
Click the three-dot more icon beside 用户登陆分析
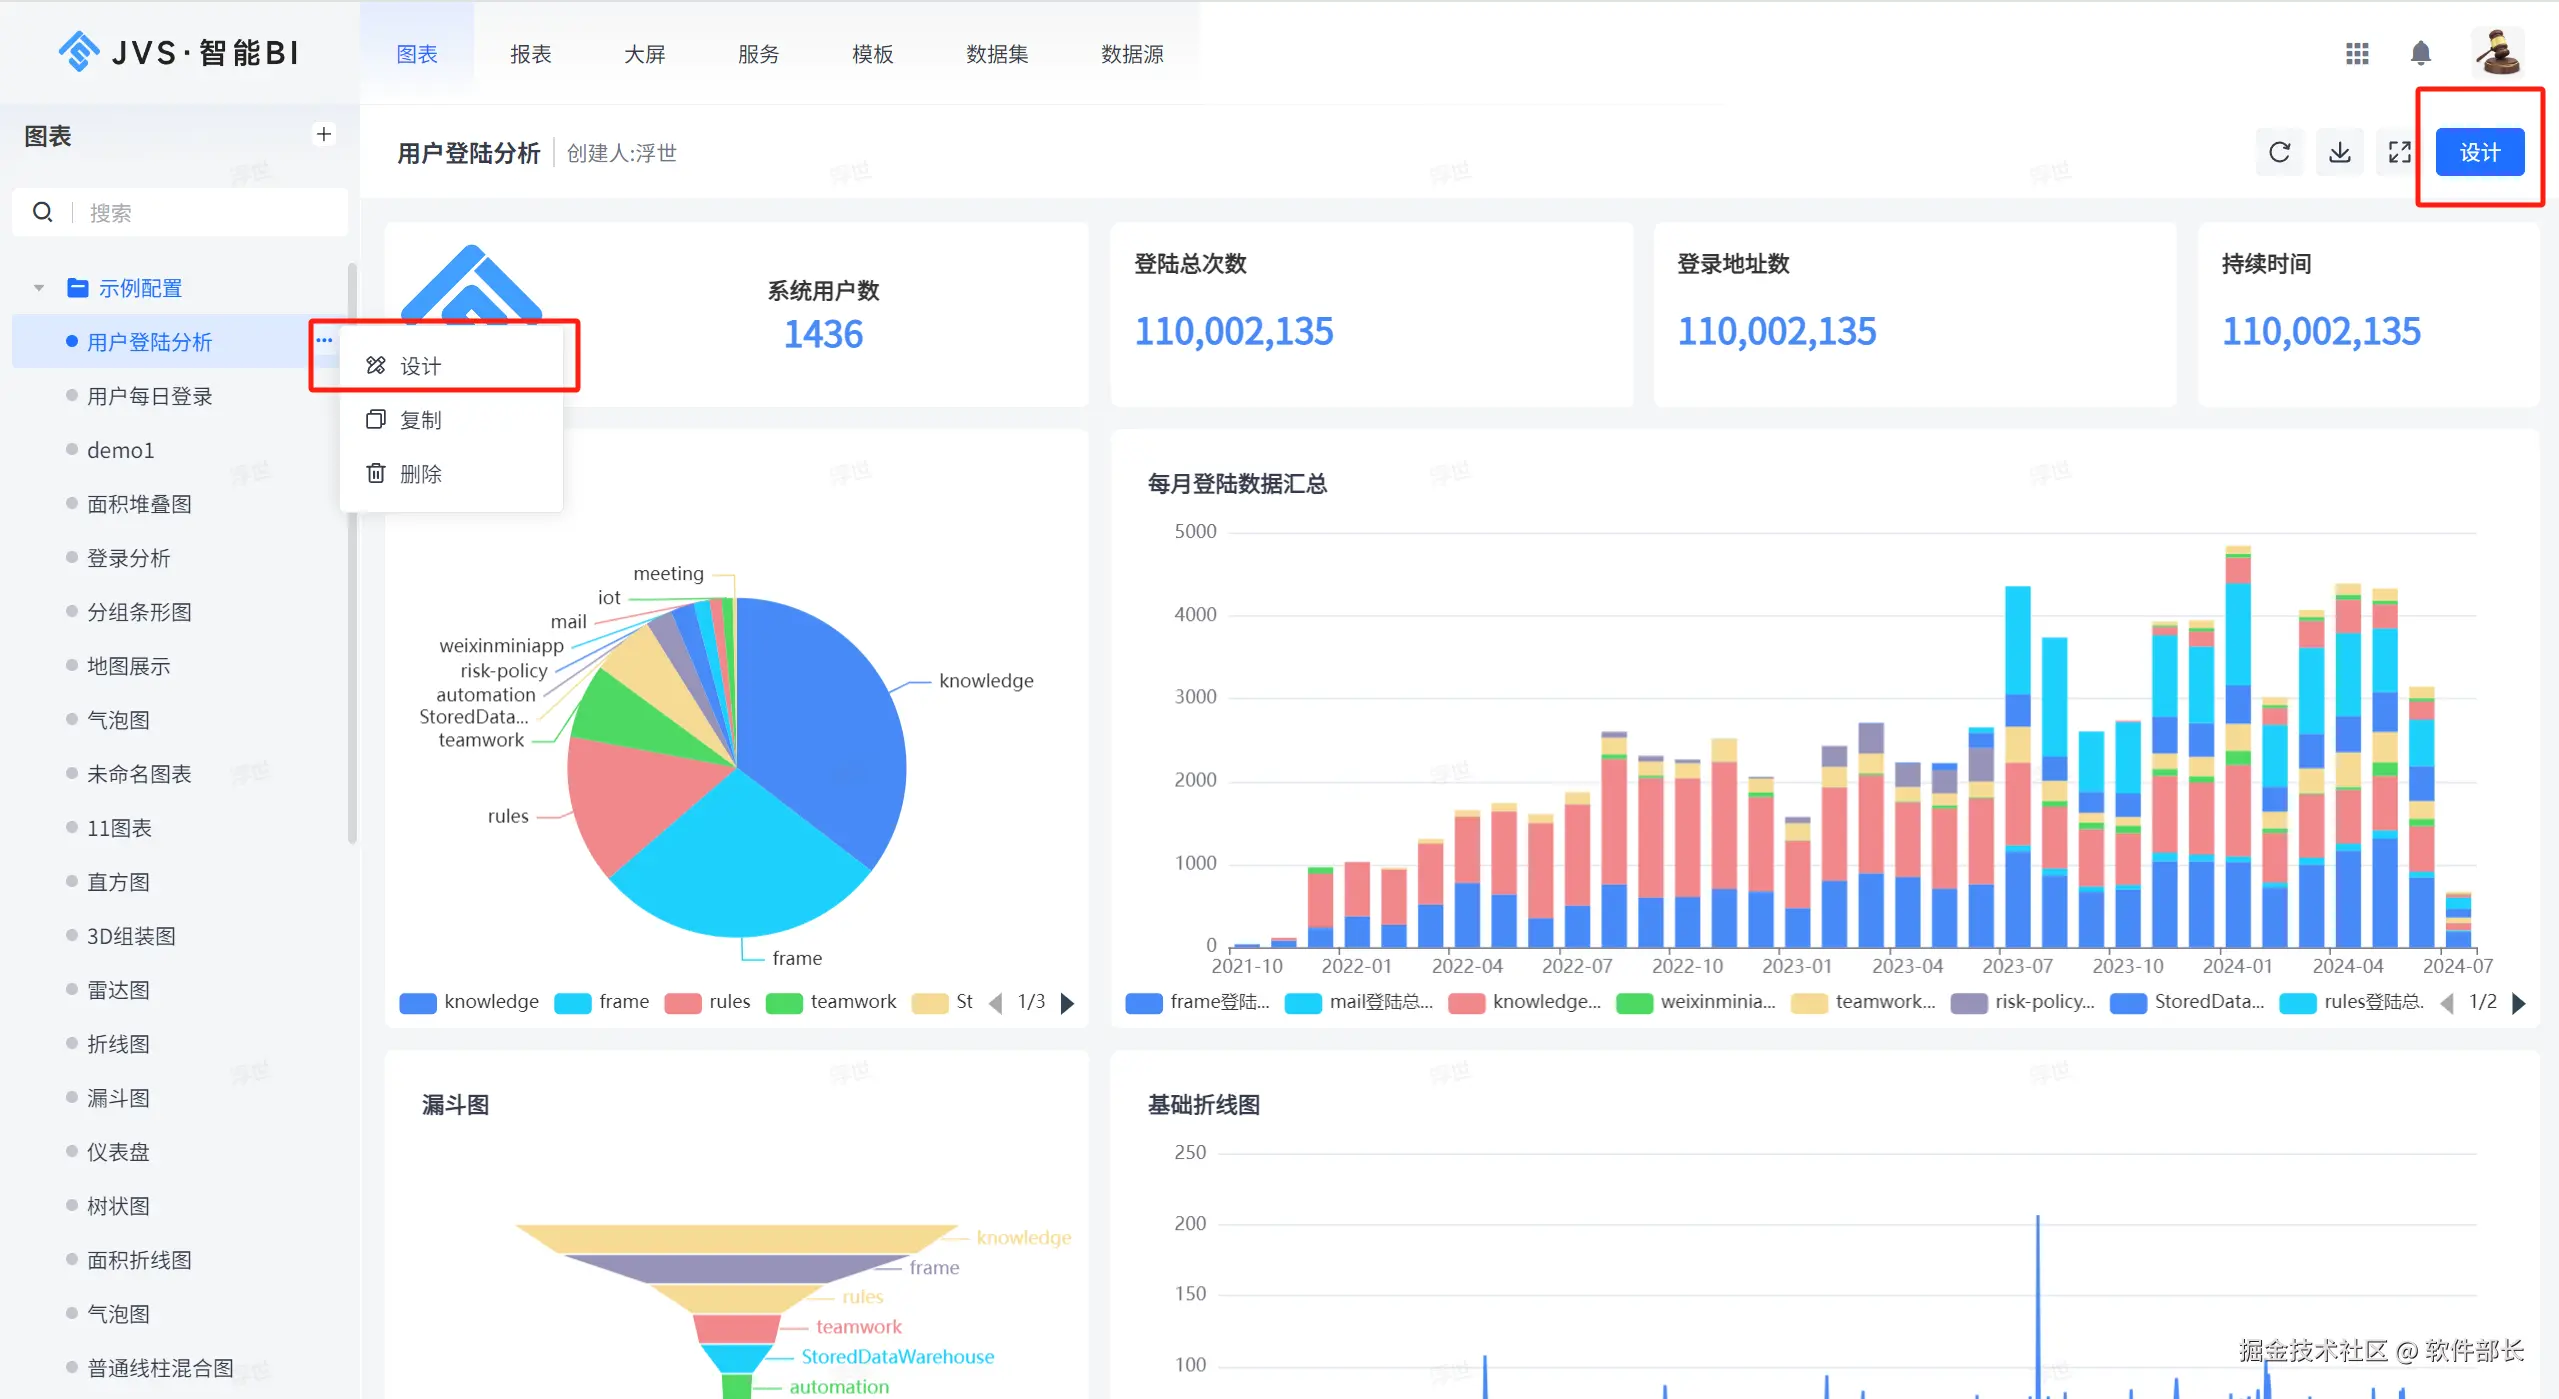point(324,340)
